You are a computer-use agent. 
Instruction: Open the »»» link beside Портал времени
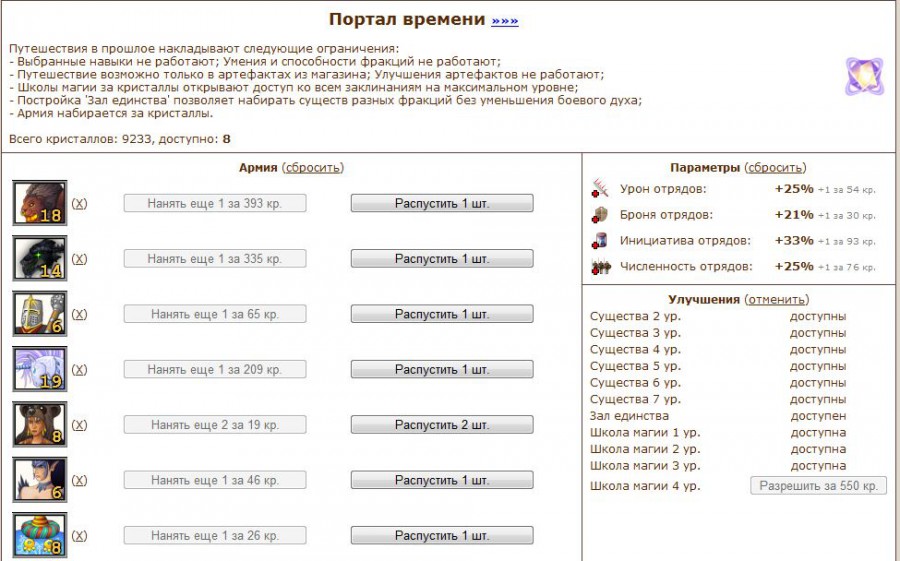point(505,21)
